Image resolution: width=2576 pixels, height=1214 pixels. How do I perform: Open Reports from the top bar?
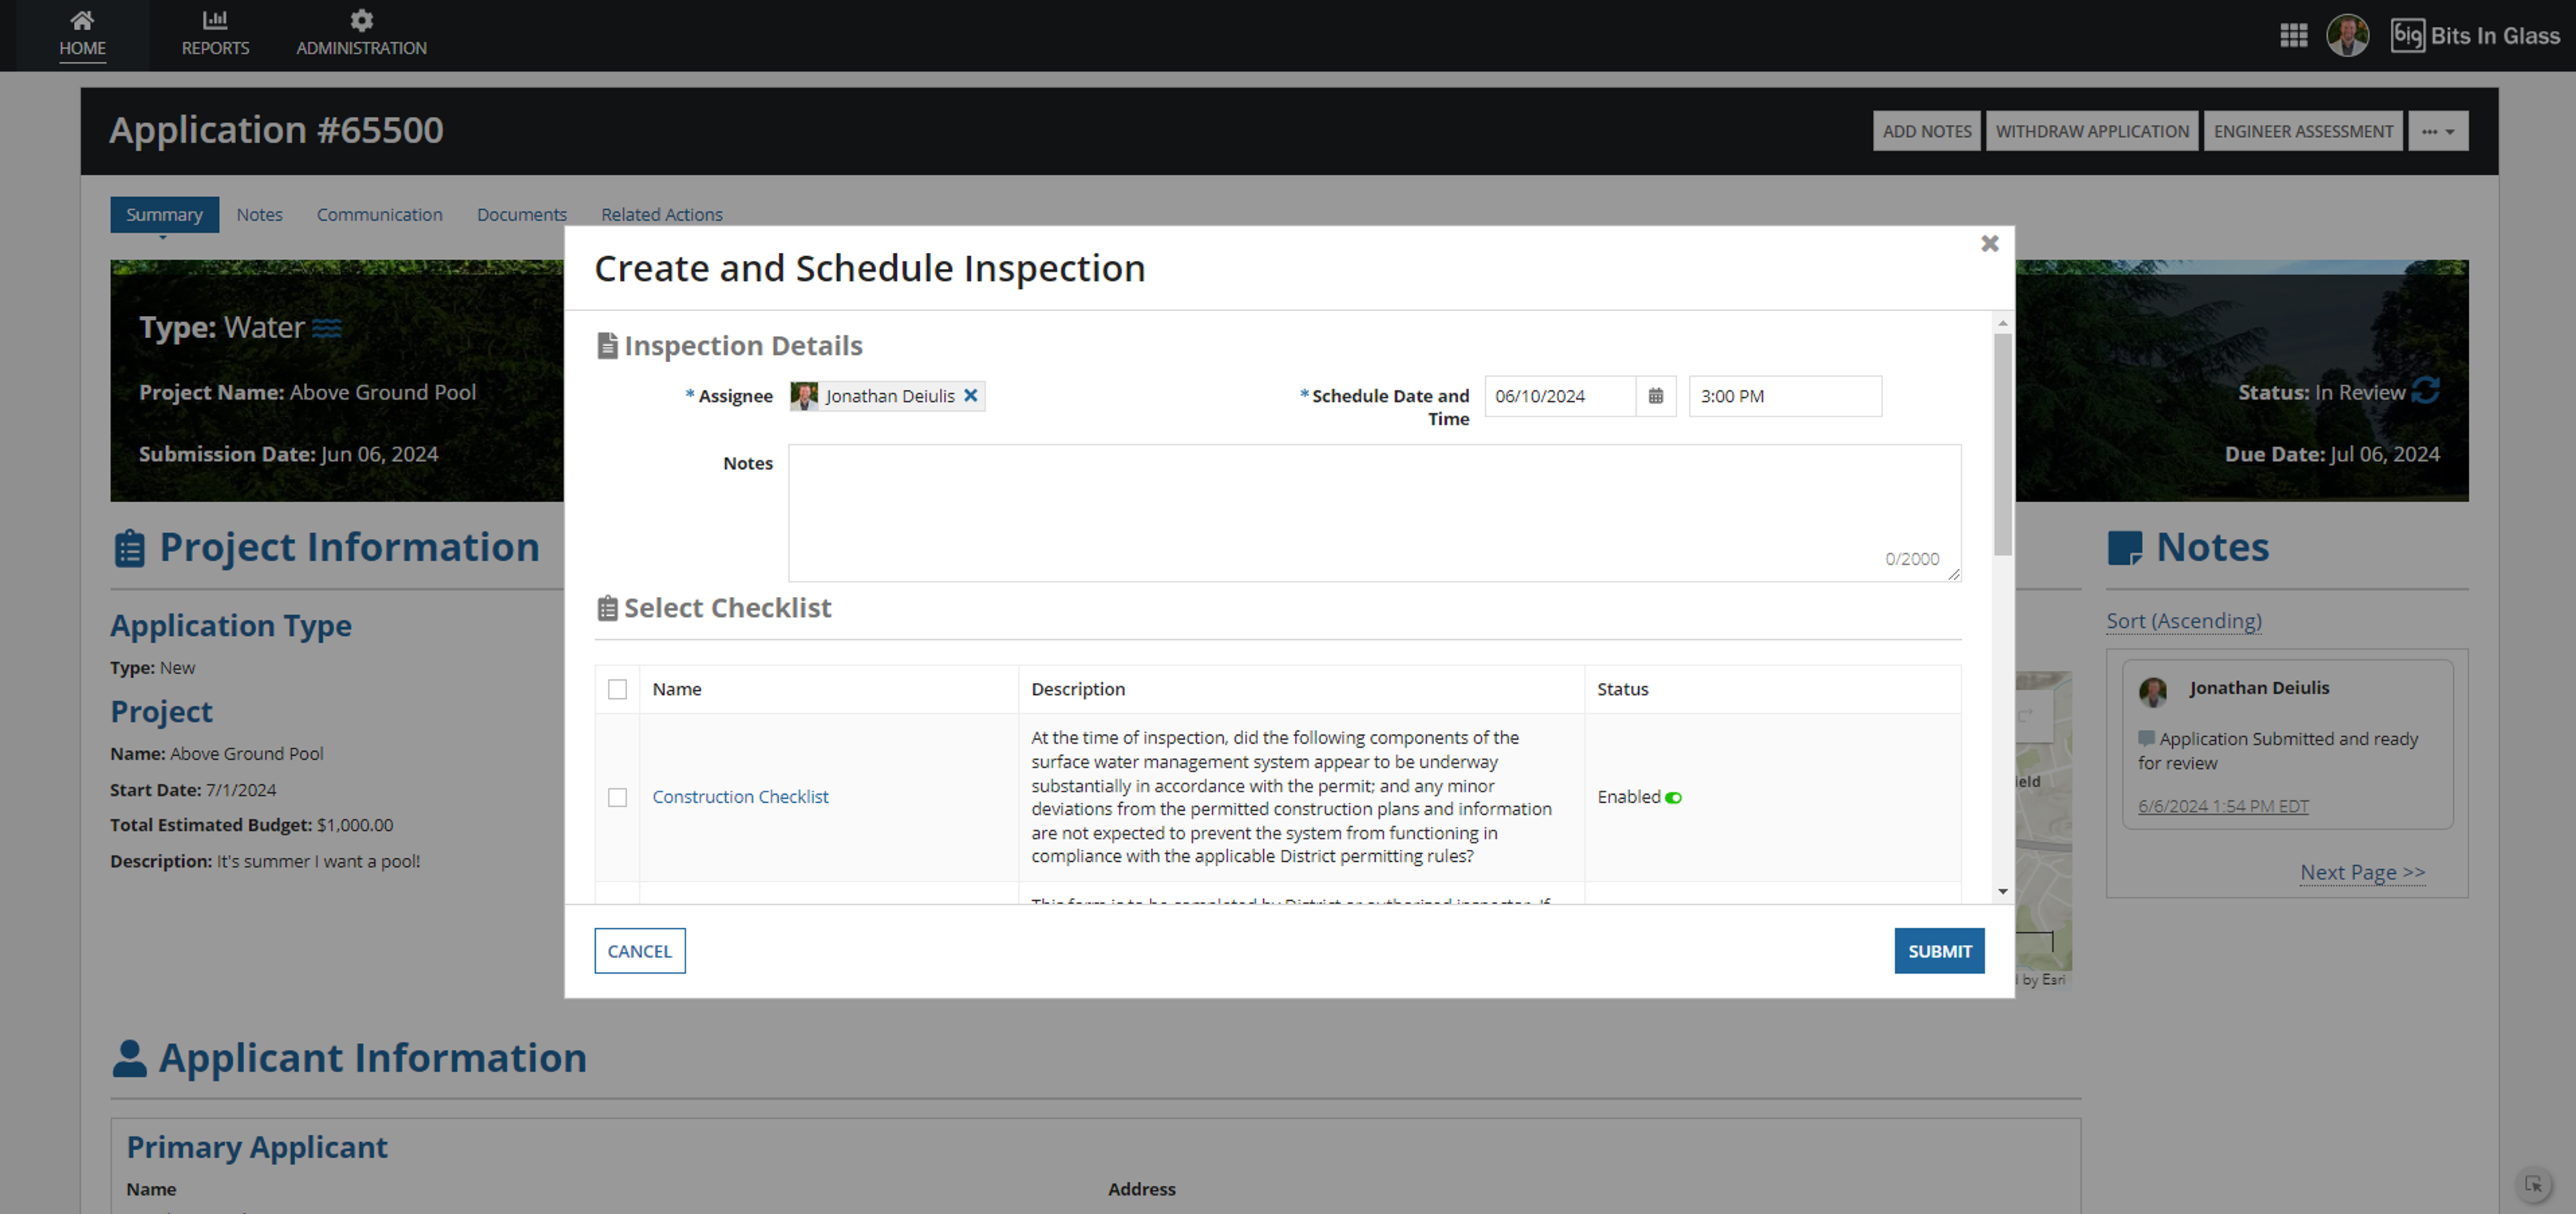215,34
